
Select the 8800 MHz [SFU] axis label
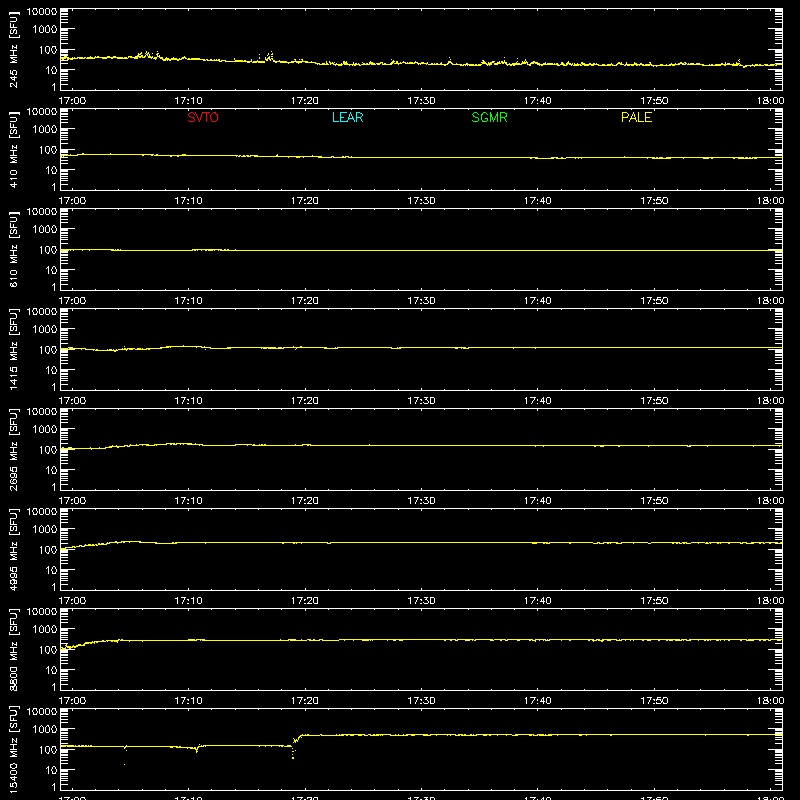point(13,649)
